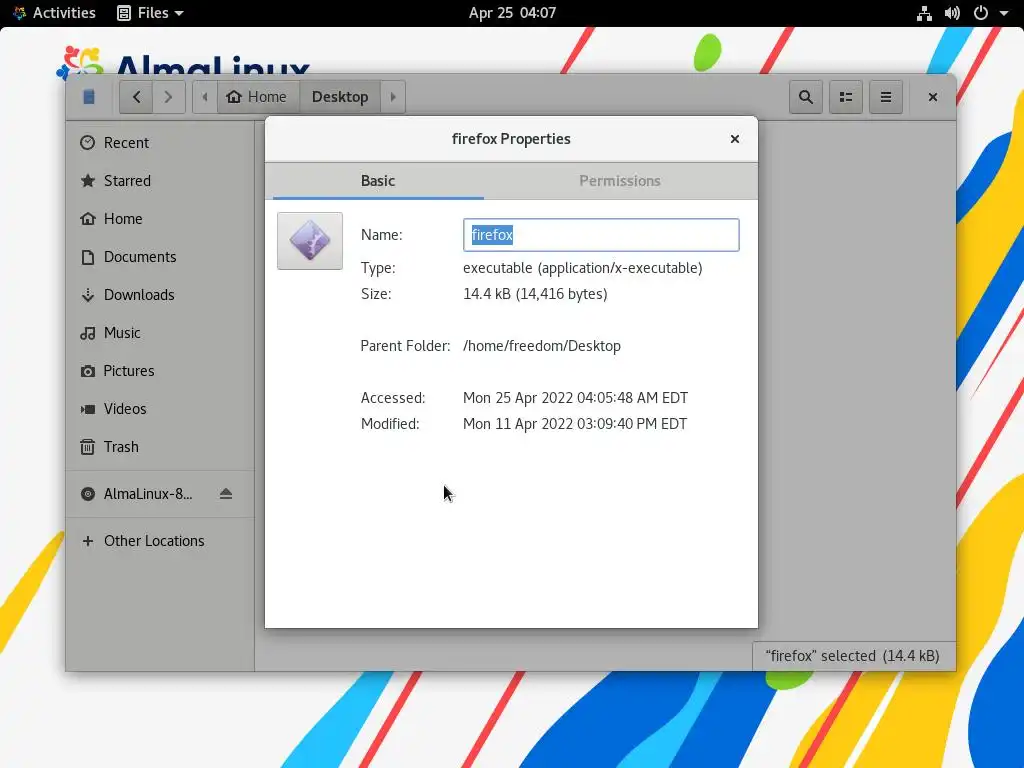Screen dimensions: 1024x768
Task: Click the "firefox" selected status text
Action: [852, 656]
